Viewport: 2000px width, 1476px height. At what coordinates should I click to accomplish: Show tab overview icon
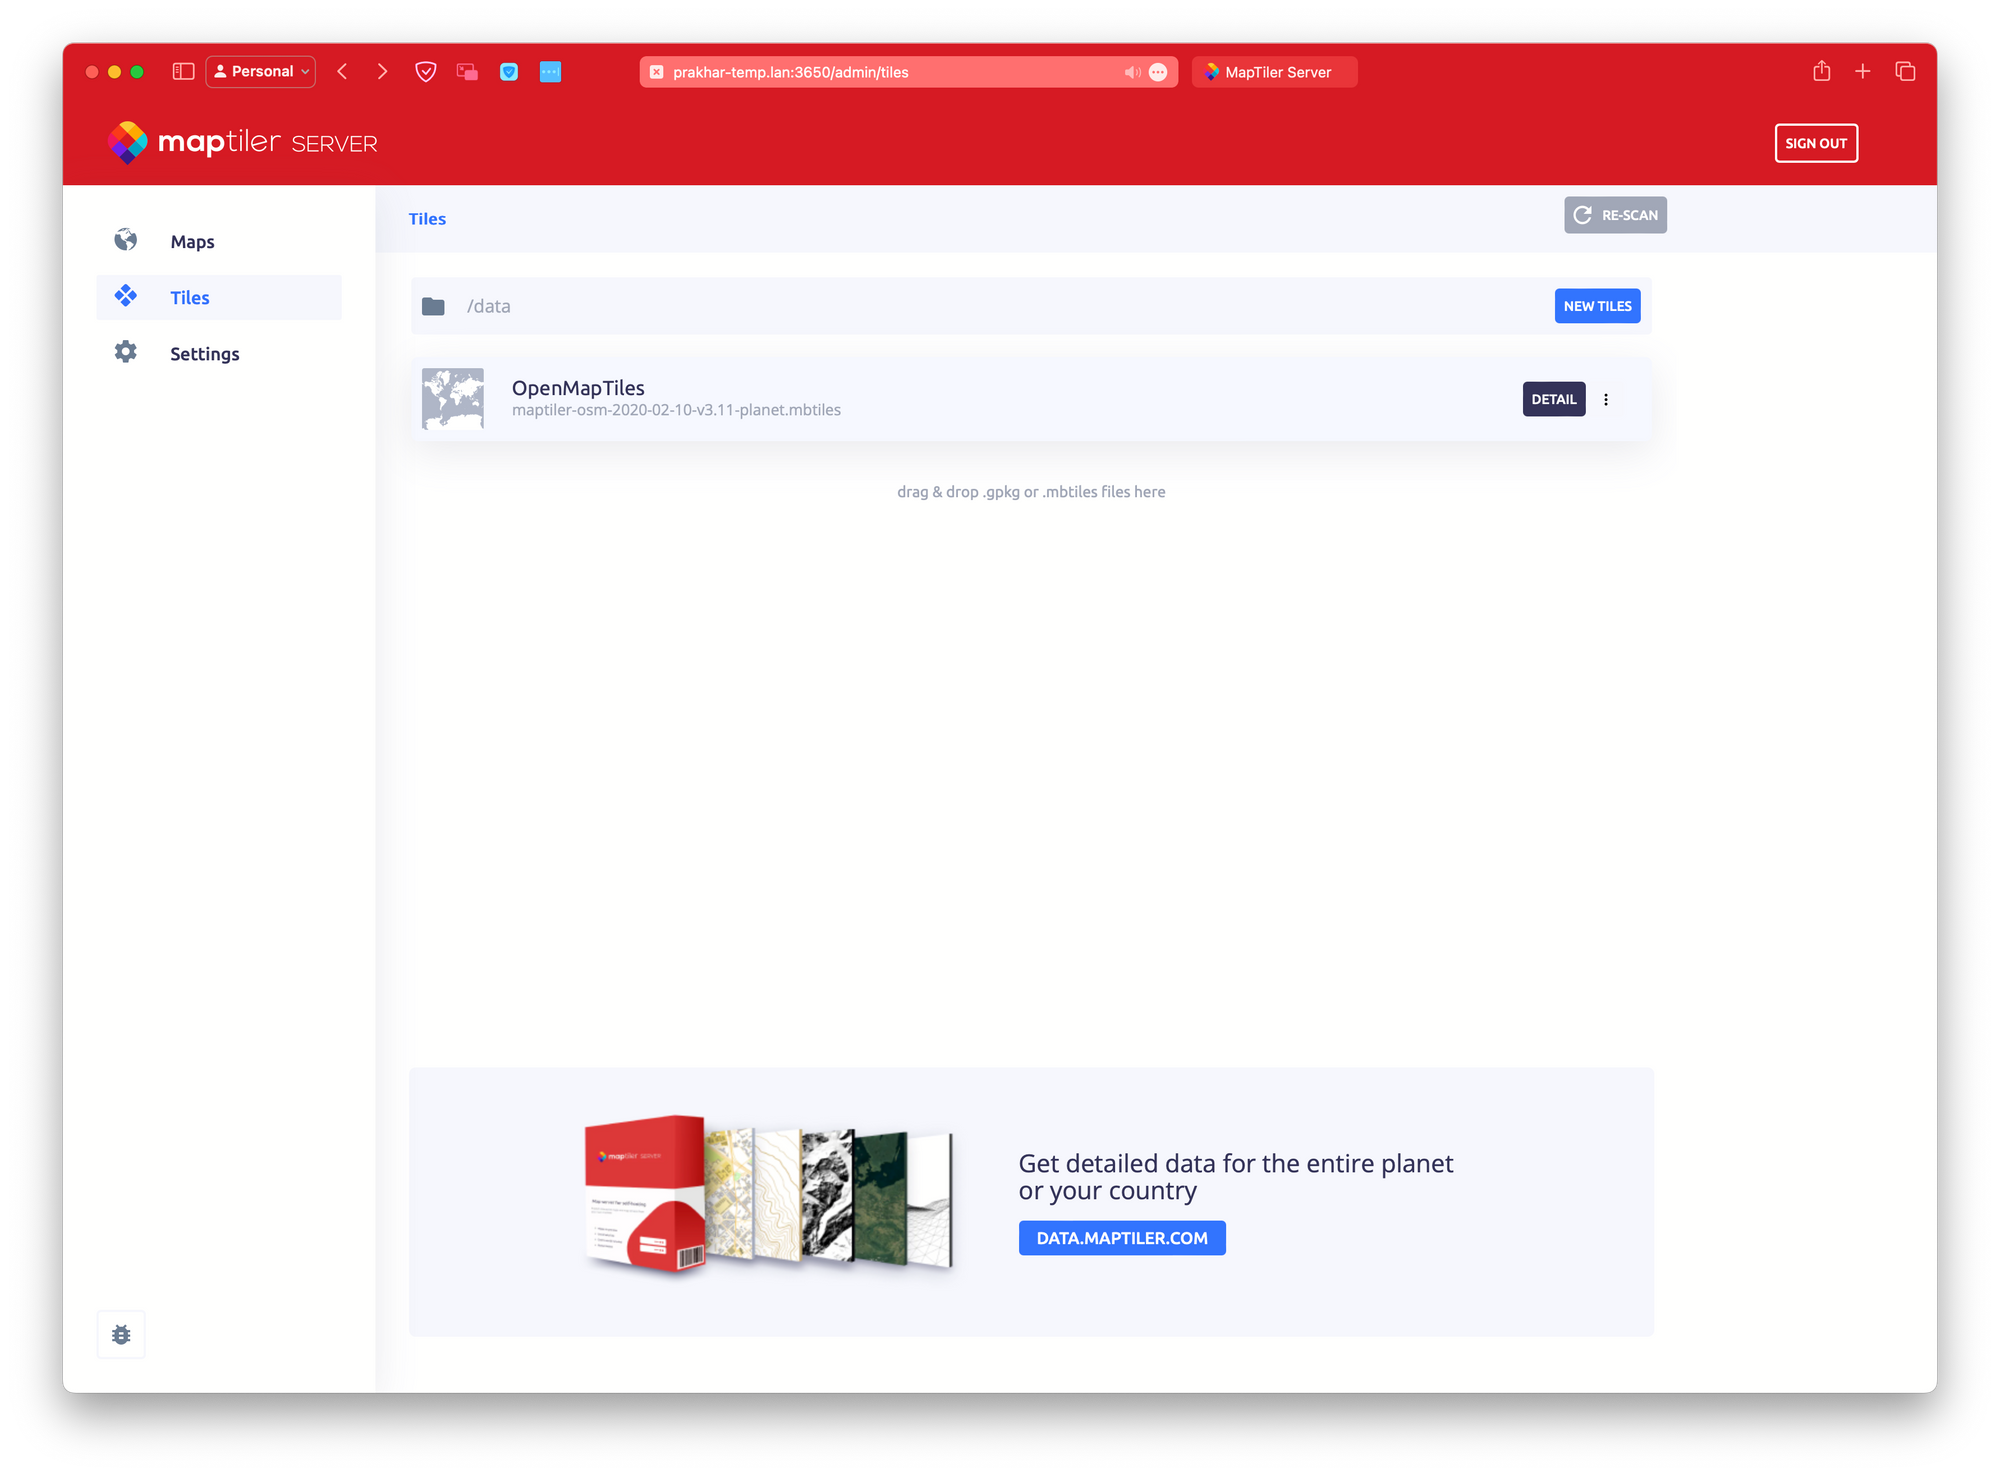[x=1905, y=72]
